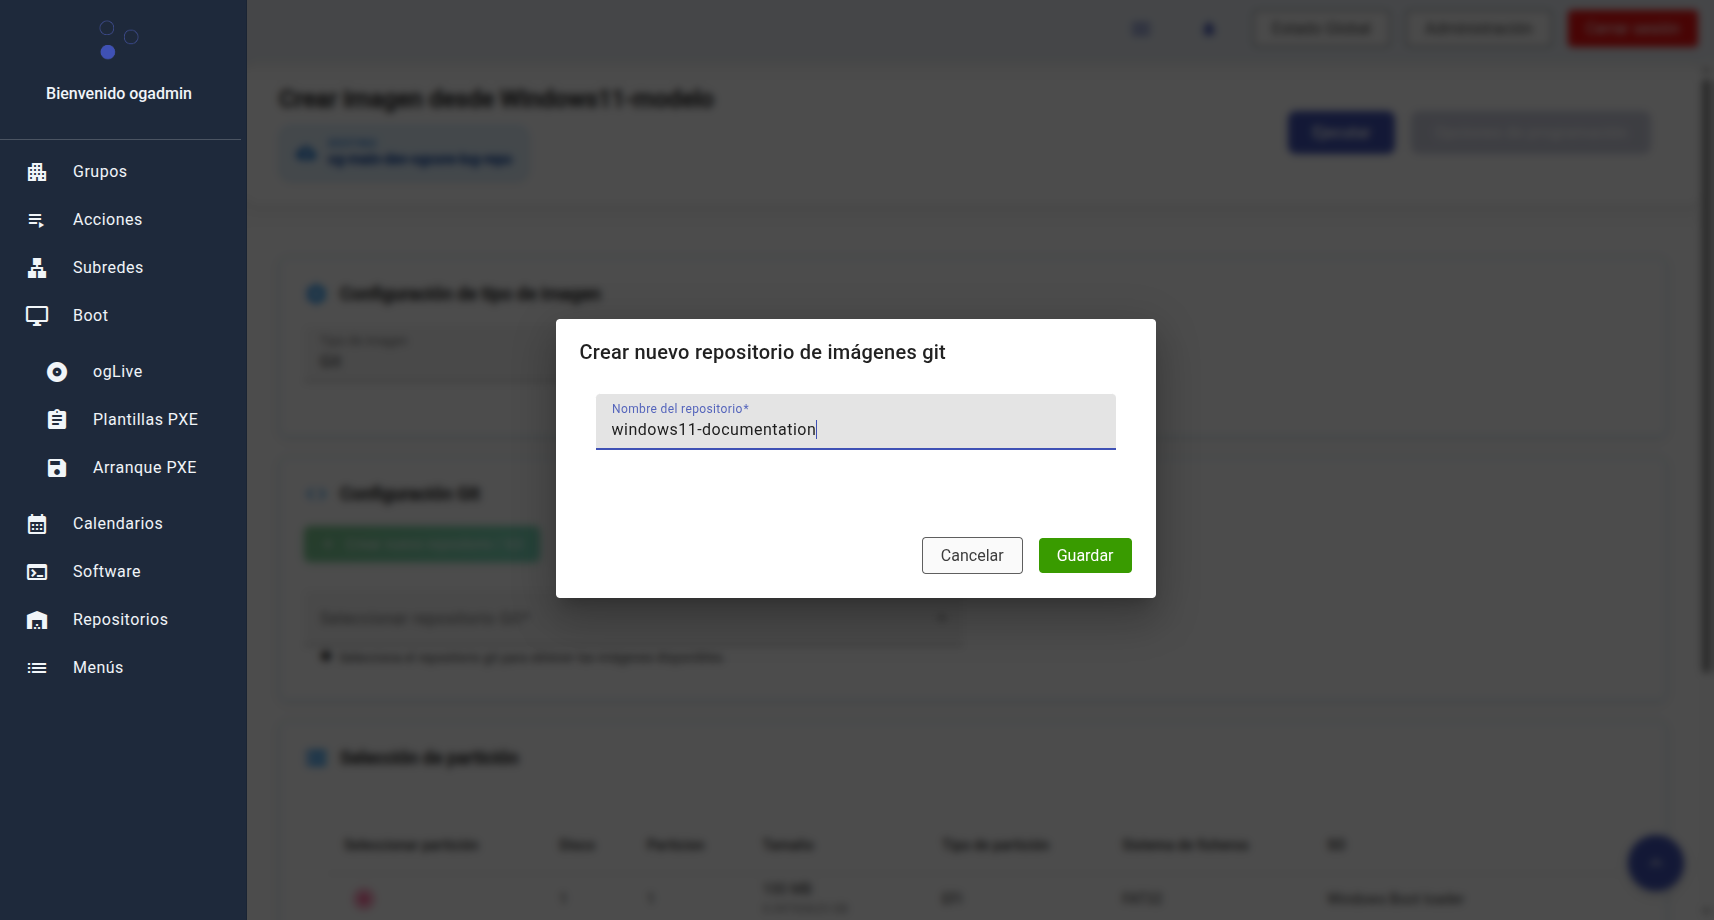Image resolution: width=1714 pixels, height=920 pixels.
Task: Click the round blue floating button
Action: 1655,862
